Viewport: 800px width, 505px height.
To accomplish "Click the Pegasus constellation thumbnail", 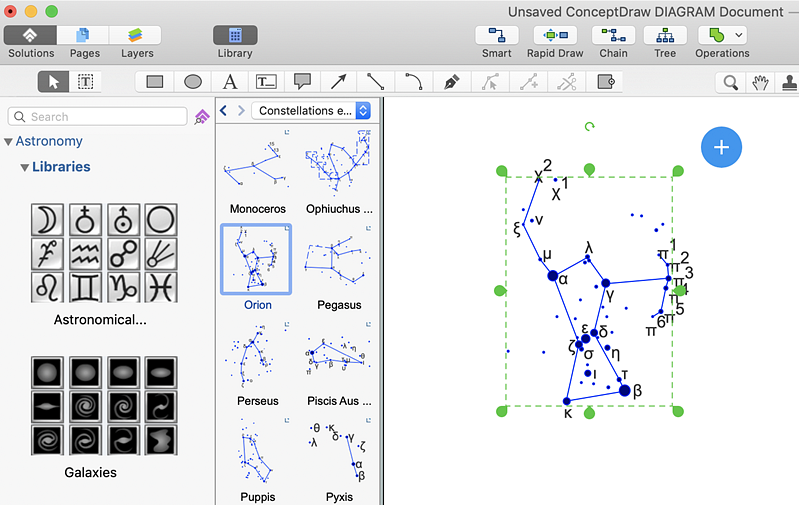I will 337,261.
